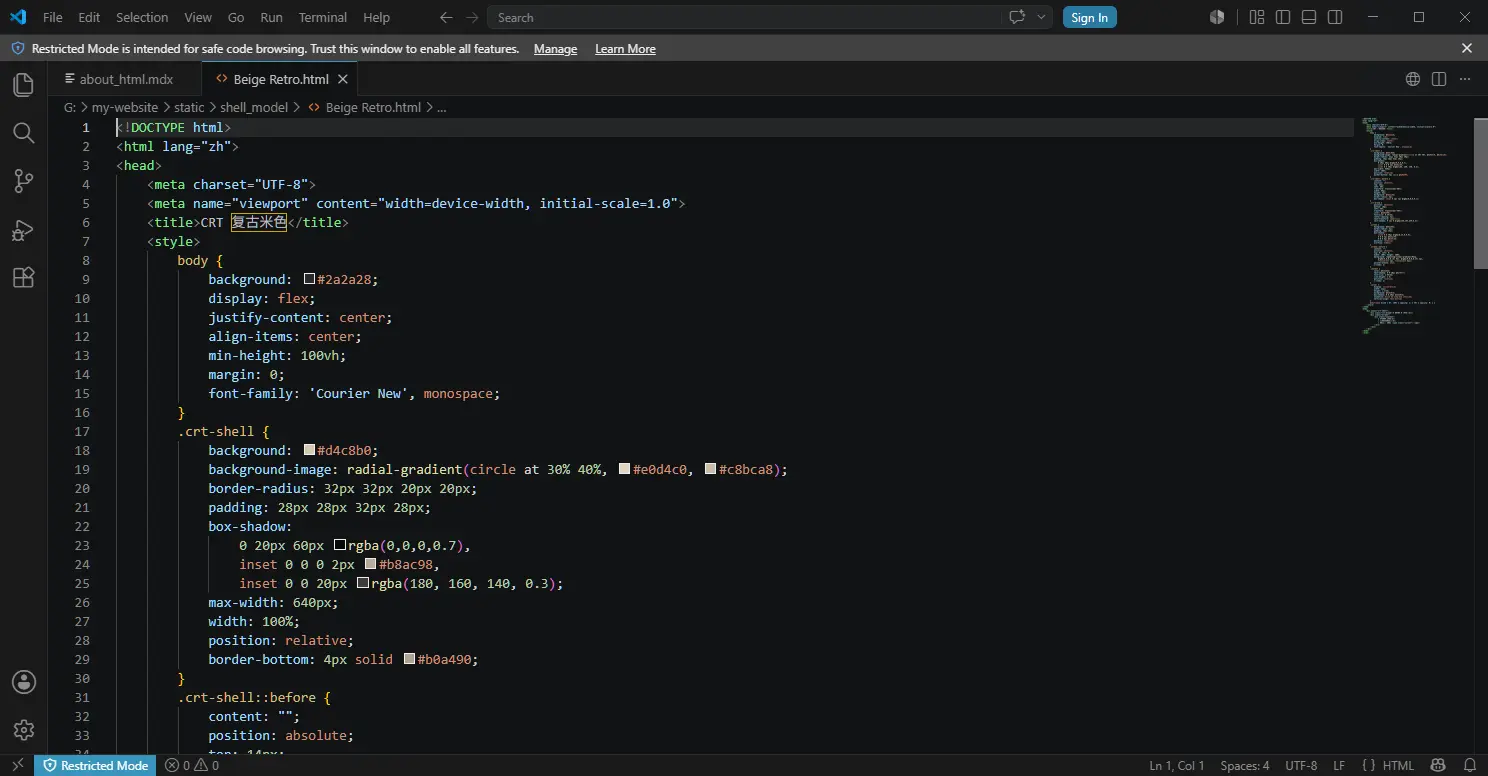Open the static breadcrumb
1488x776 pixels.
tap(189, 107)
